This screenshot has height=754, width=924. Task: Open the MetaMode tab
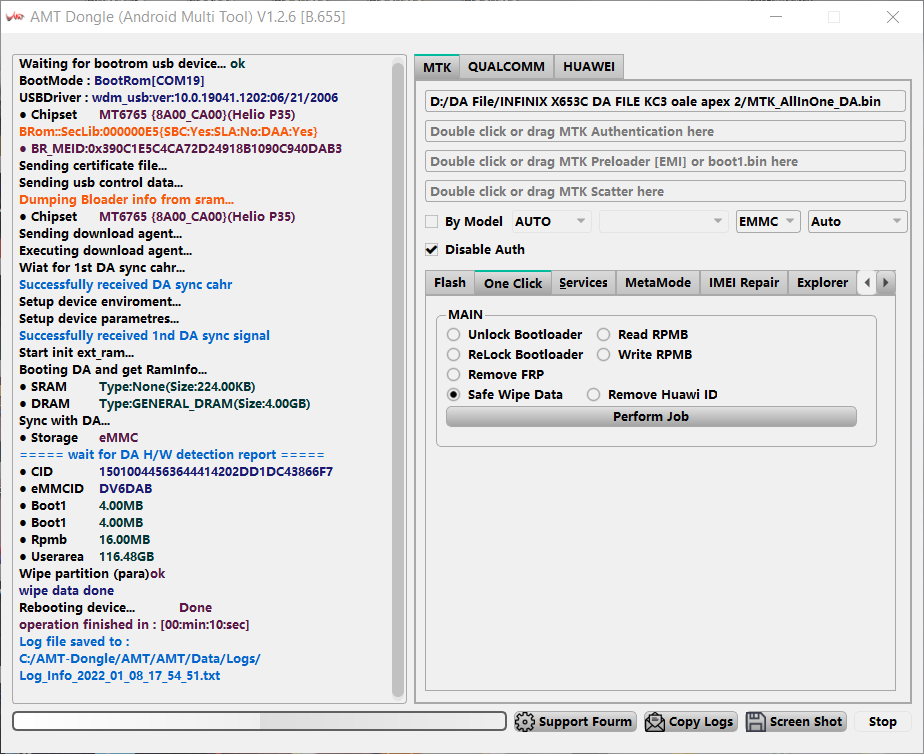pos(658,283)
